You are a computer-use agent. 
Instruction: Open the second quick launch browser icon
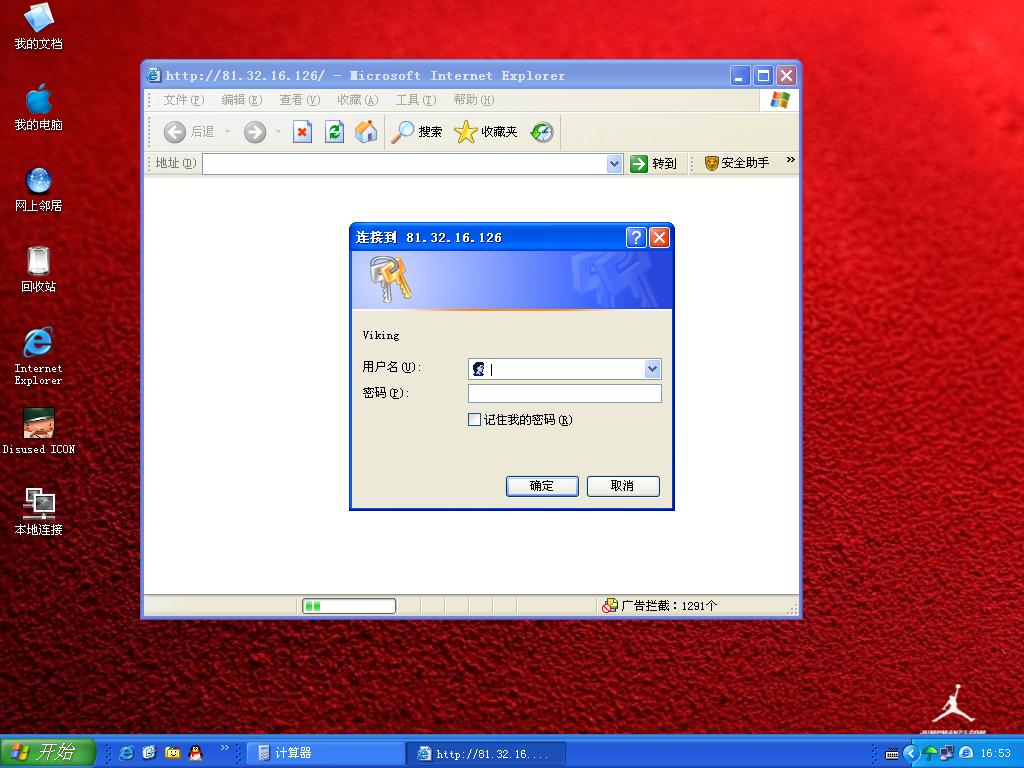pos(150,753)
